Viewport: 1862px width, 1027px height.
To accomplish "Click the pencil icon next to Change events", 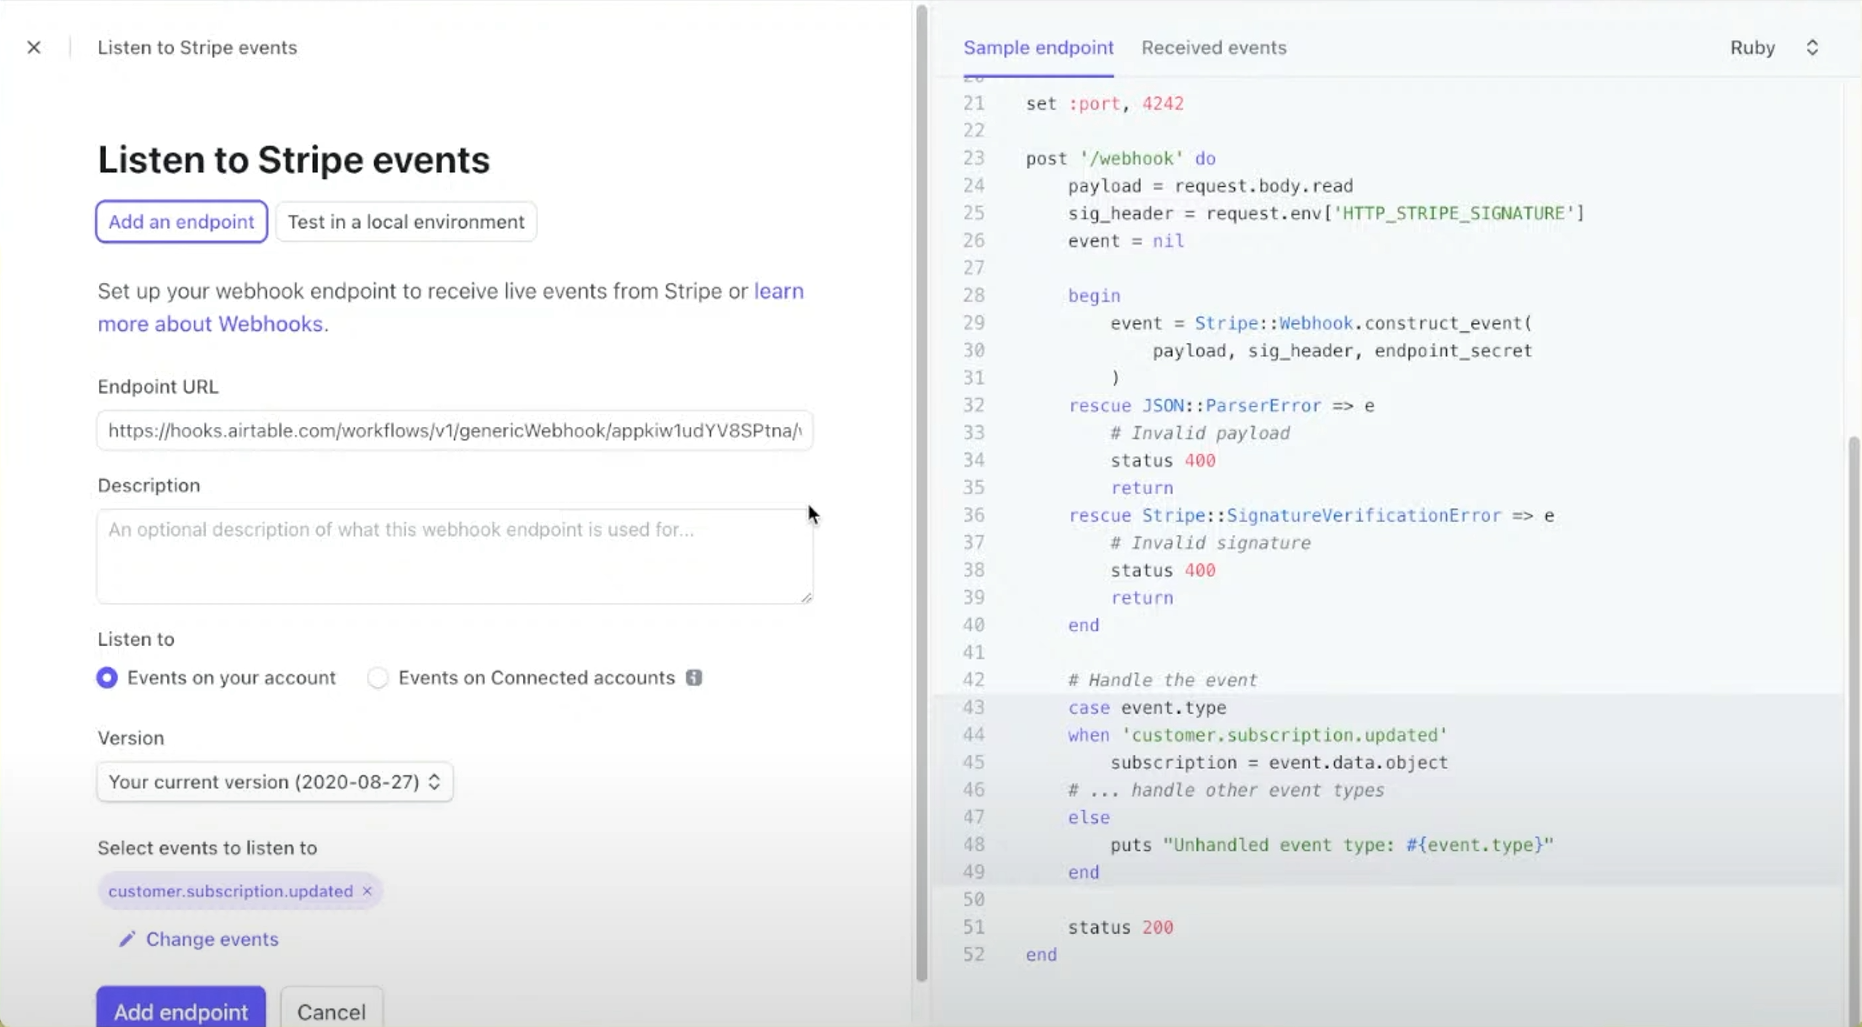I will tap(126, 939).
